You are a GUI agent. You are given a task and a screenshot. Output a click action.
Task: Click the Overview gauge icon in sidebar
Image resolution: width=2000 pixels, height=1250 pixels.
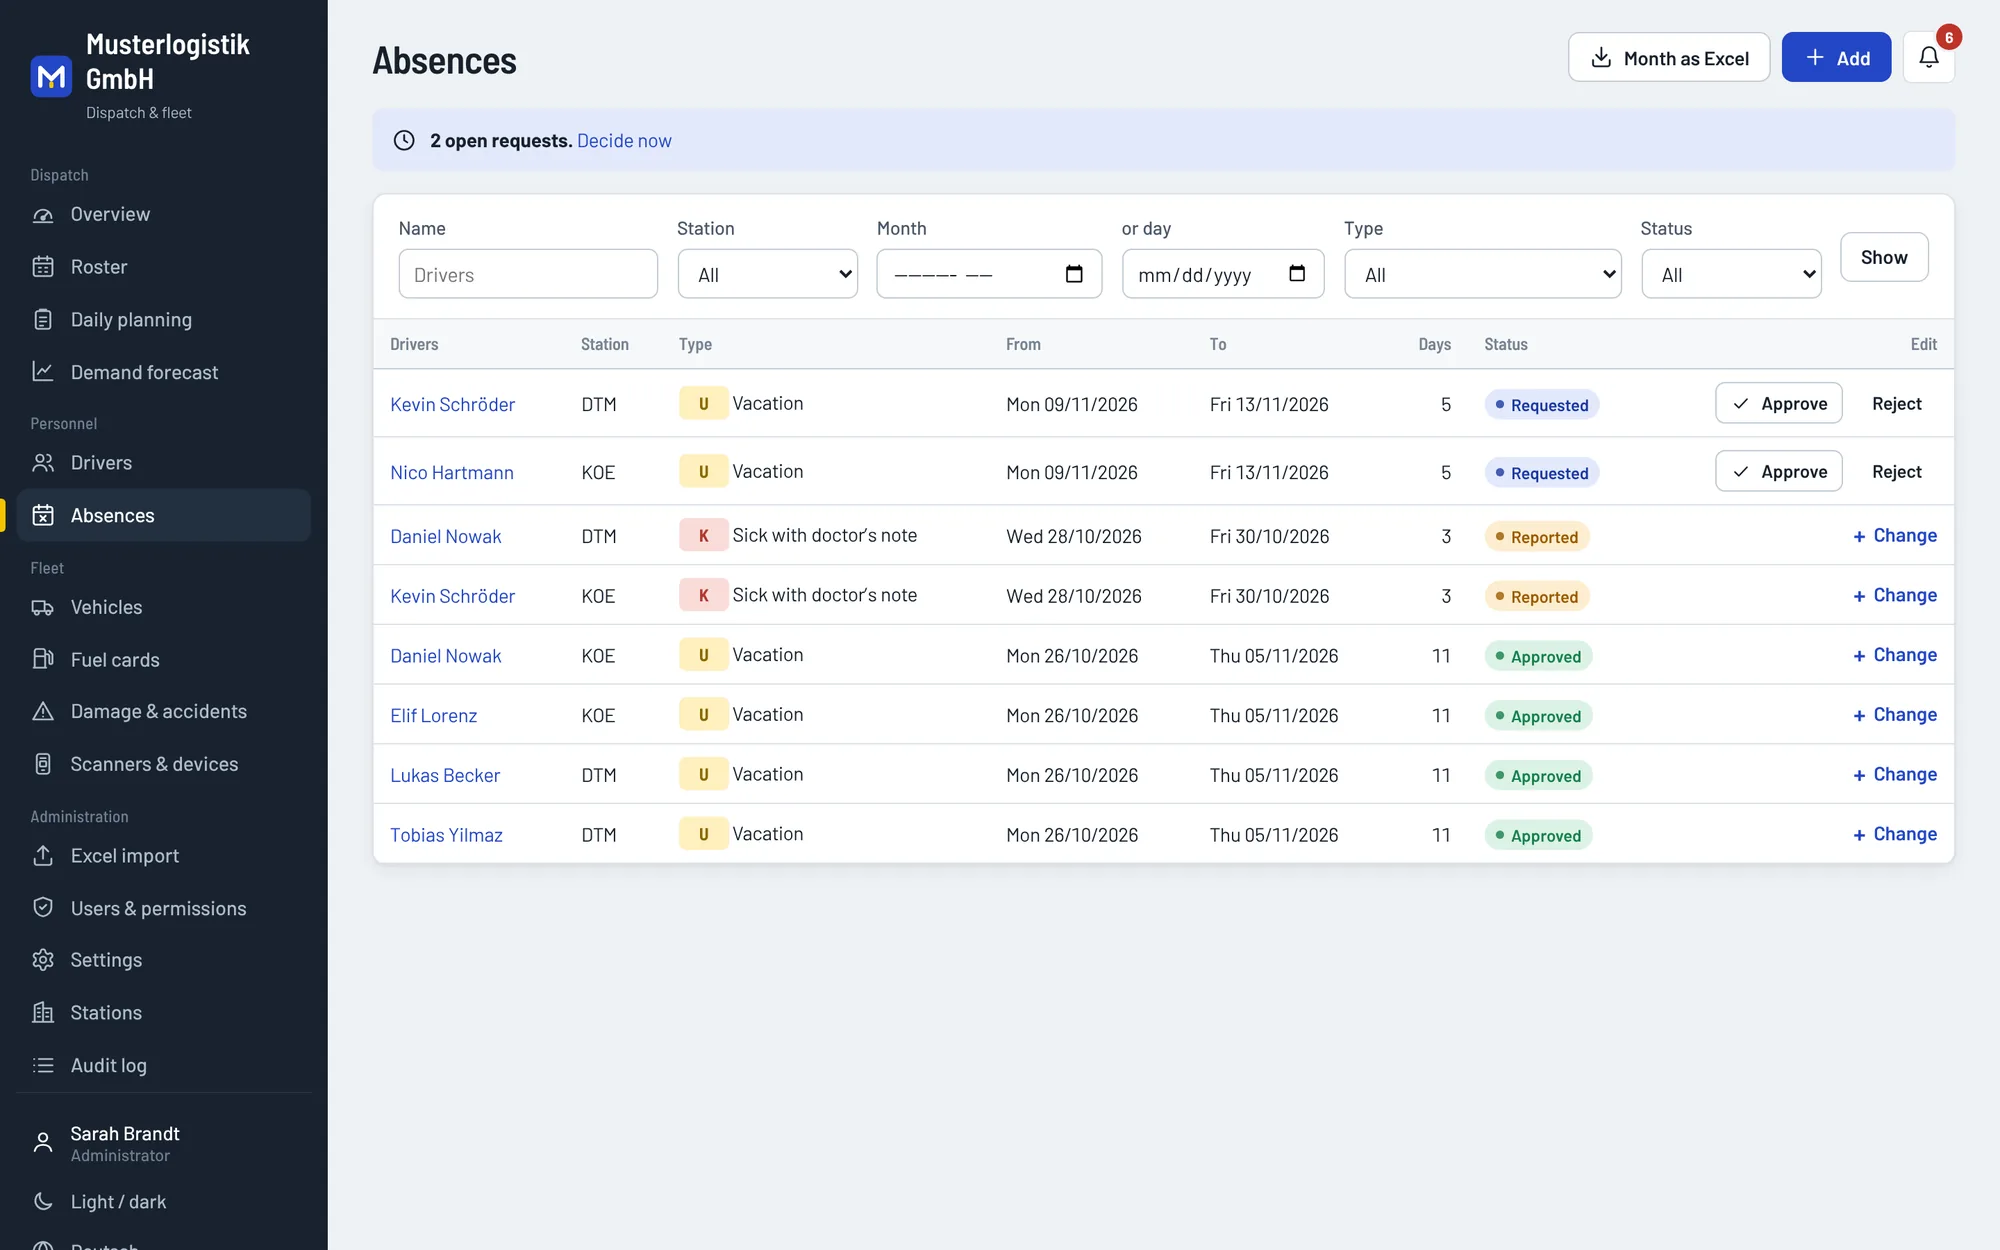click(43, 215)
